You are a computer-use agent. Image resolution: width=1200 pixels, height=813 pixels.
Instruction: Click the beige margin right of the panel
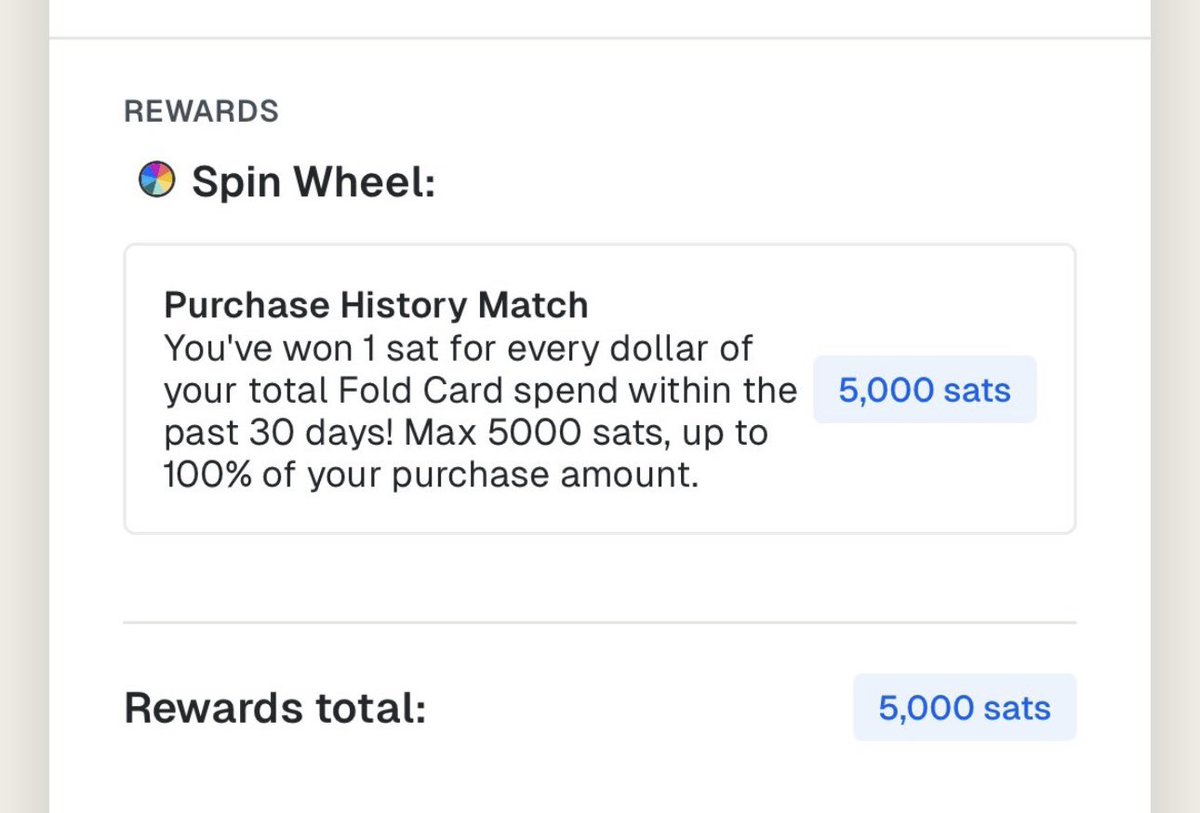click(x=1176, y=400)
